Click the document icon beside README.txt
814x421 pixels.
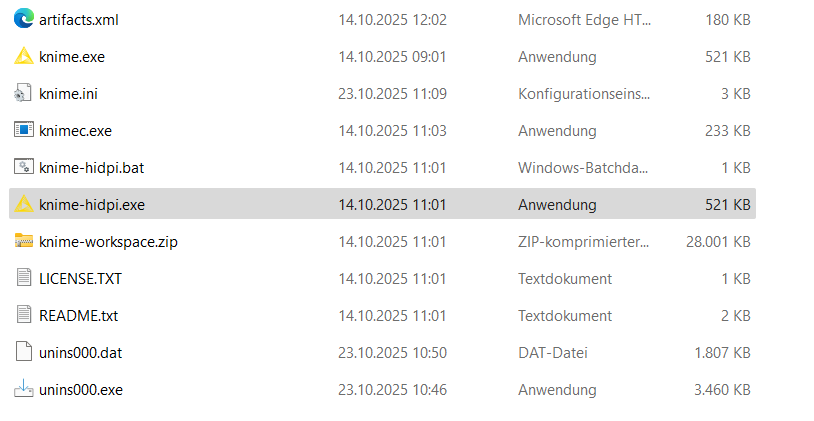[24, 315]
